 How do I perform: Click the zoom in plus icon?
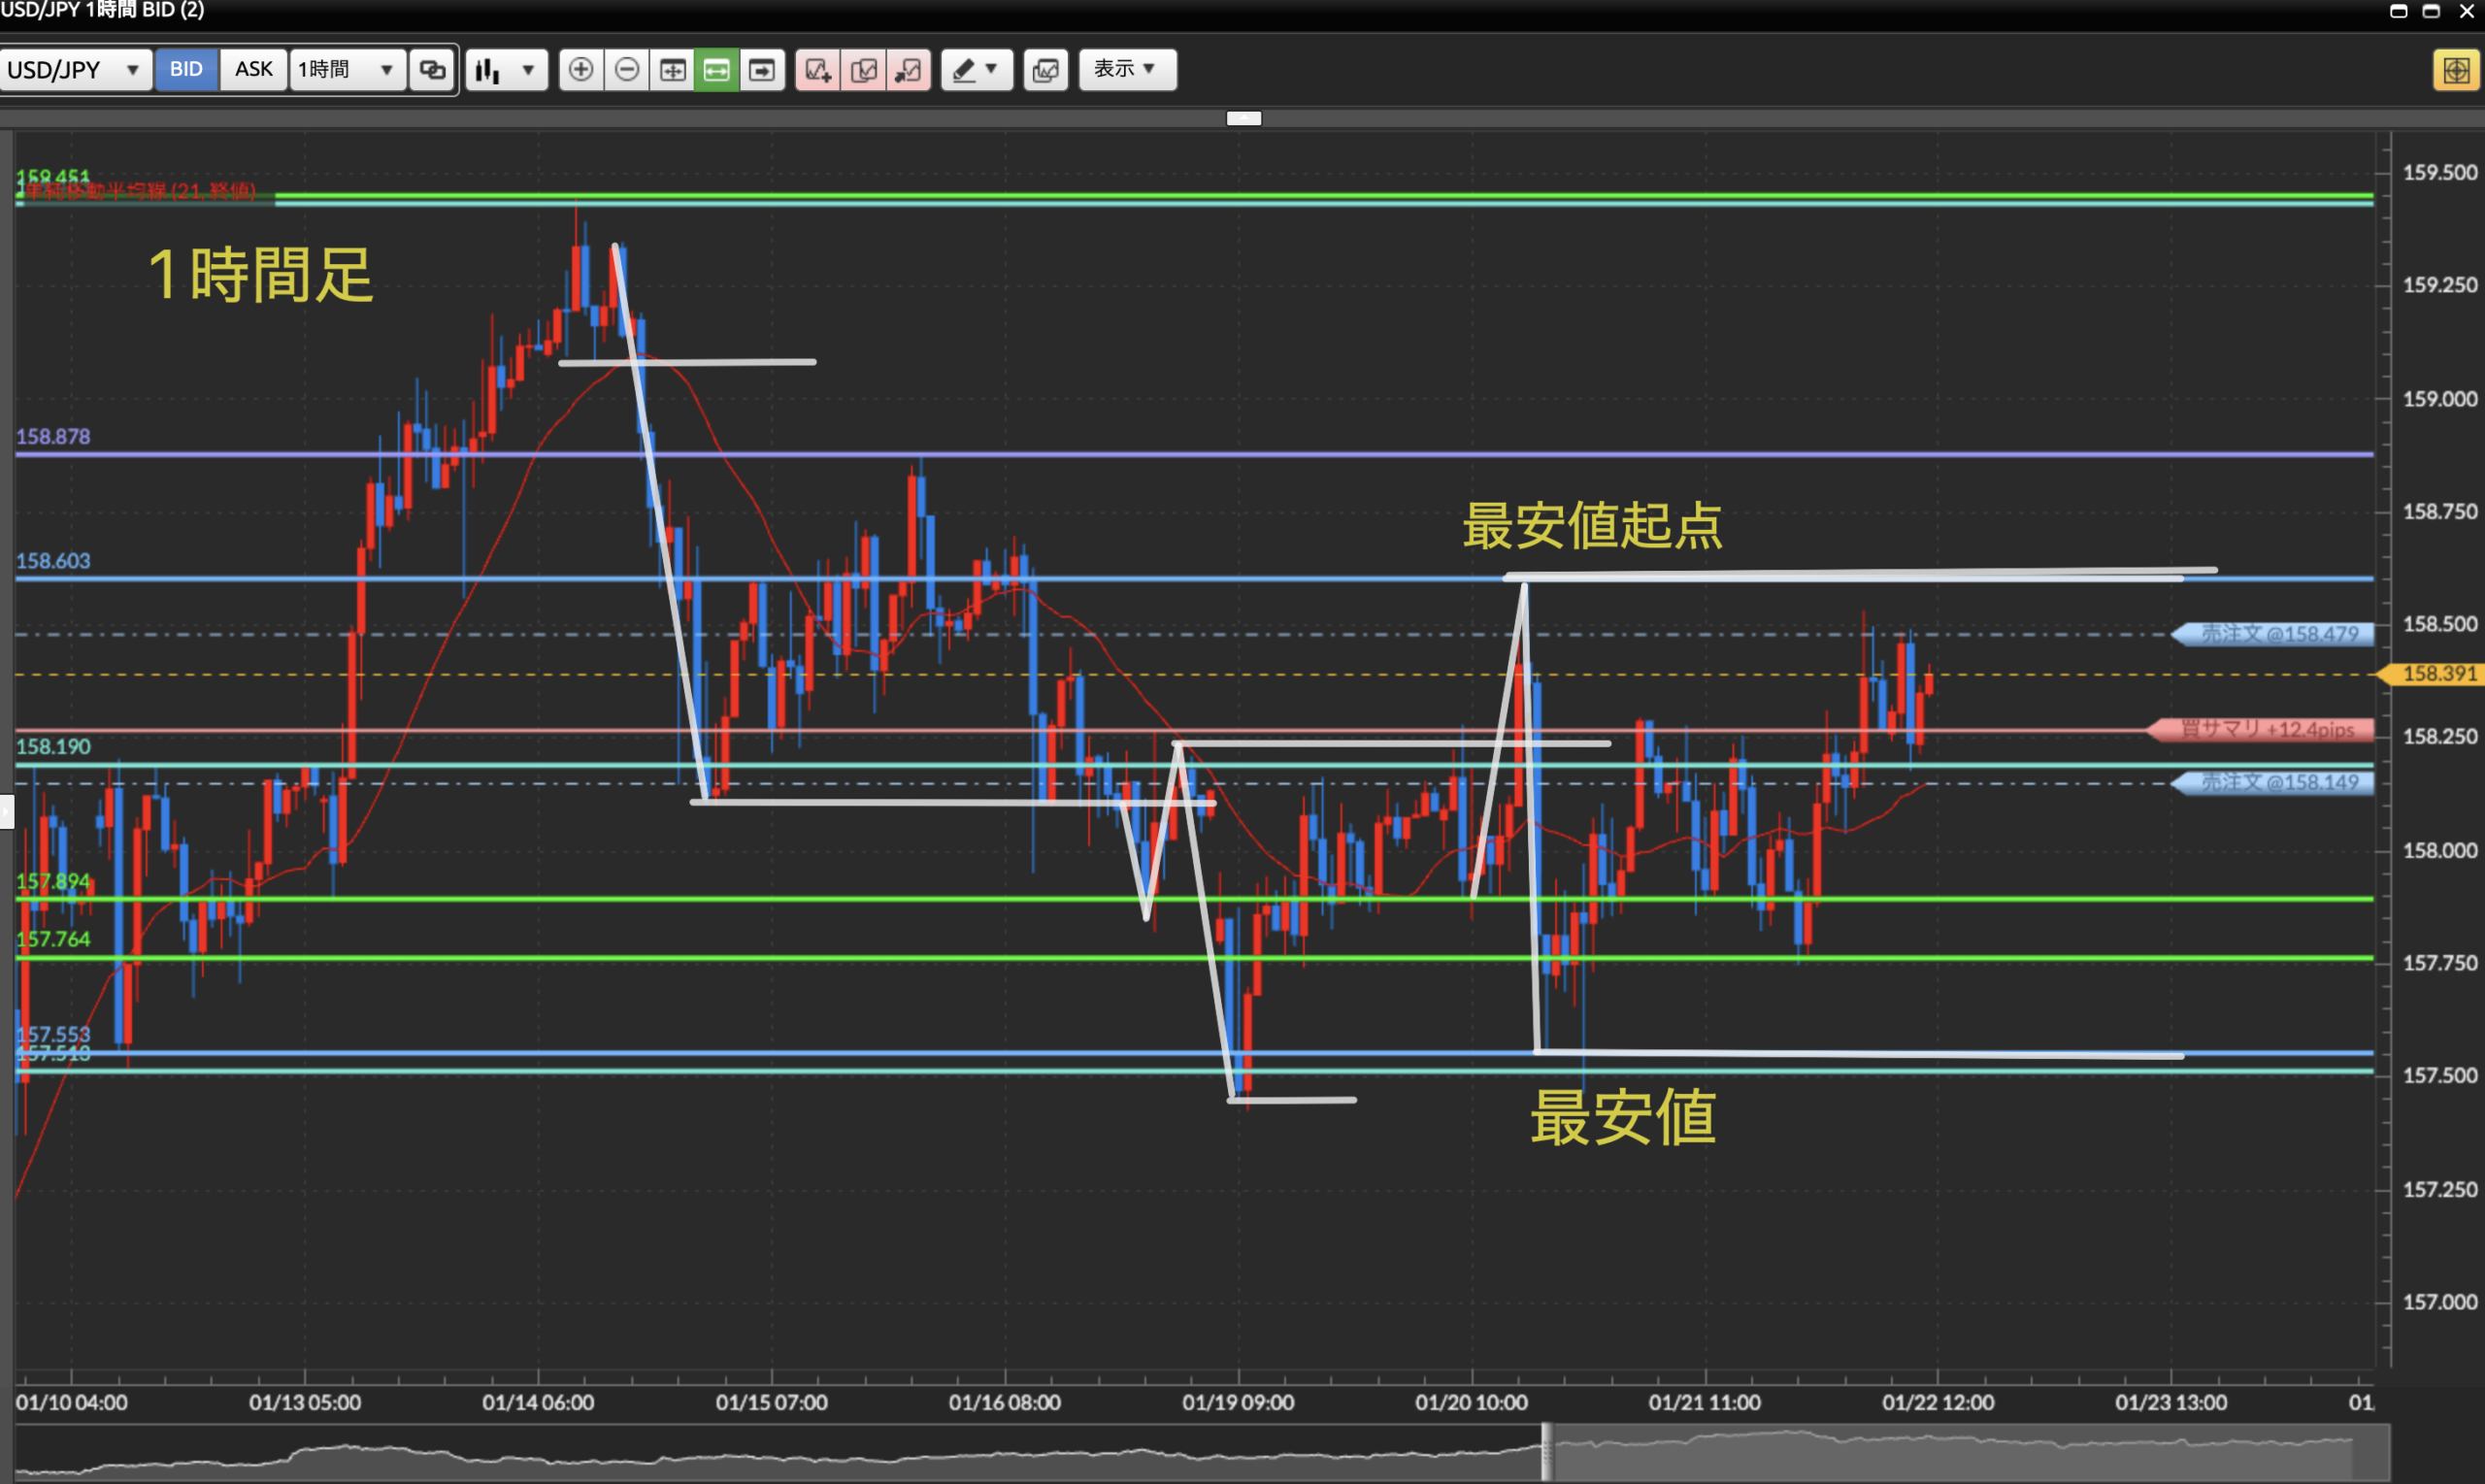581,69
